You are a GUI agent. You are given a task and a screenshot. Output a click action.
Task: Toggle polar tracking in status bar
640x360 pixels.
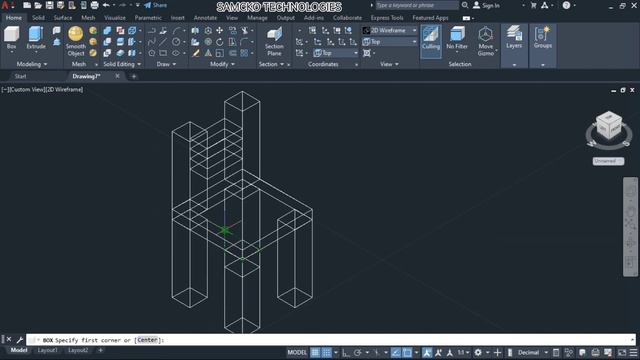coord(358,352)
